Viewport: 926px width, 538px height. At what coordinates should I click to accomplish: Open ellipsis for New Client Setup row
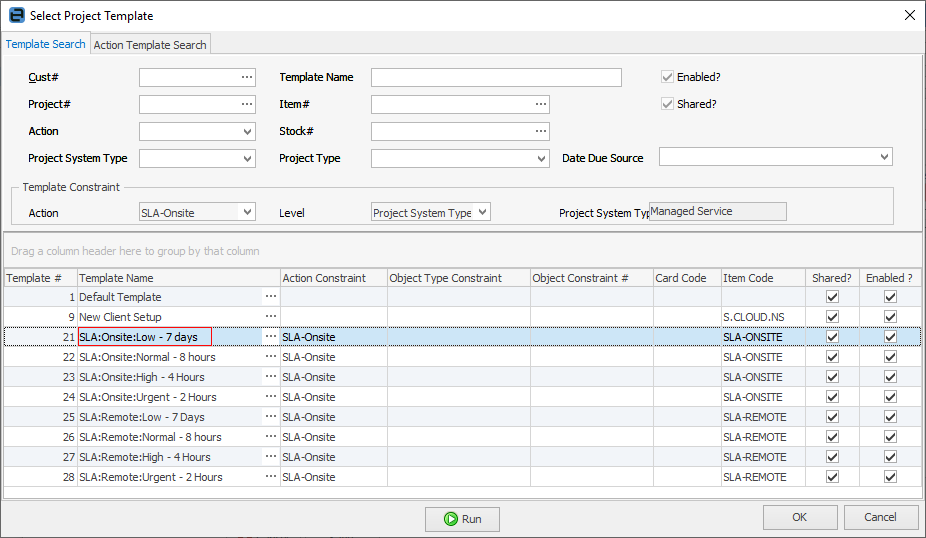tap(270, 317)
